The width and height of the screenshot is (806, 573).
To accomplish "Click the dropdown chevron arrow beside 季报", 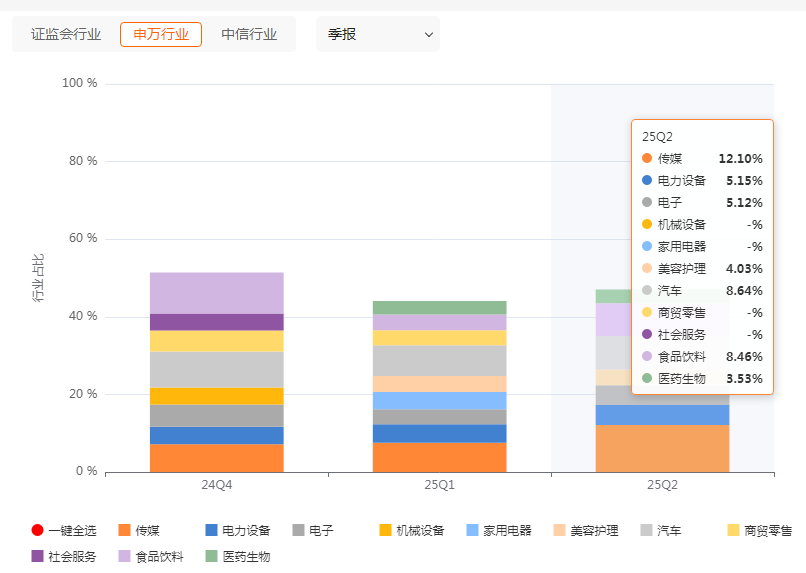I will [x=429, y=35].
